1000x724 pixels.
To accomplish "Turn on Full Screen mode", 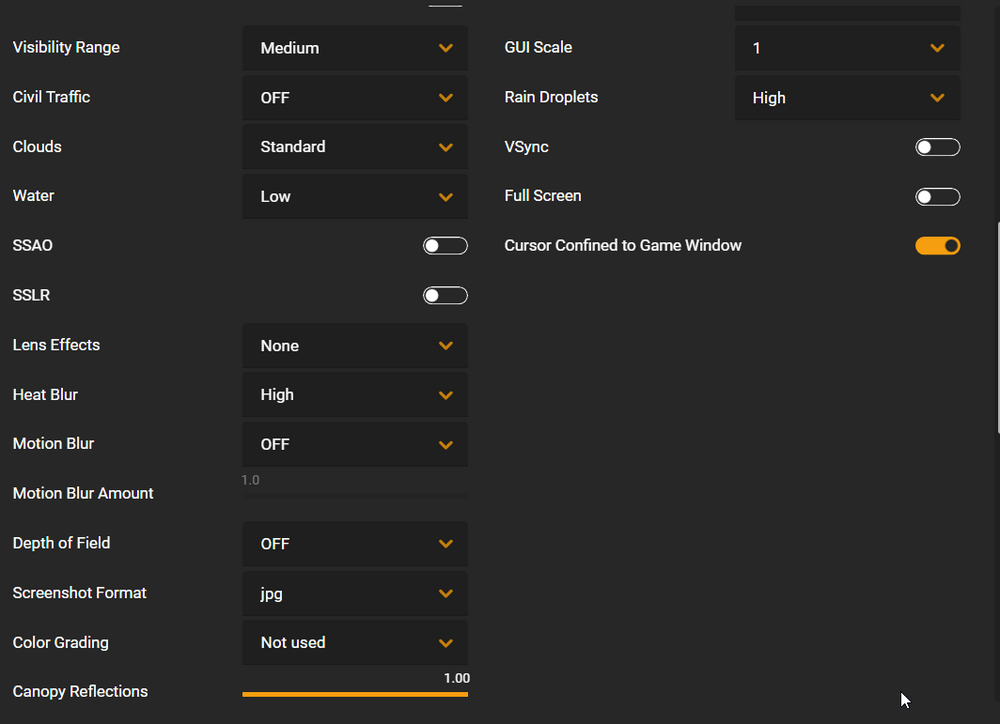I will coord(937,196).
